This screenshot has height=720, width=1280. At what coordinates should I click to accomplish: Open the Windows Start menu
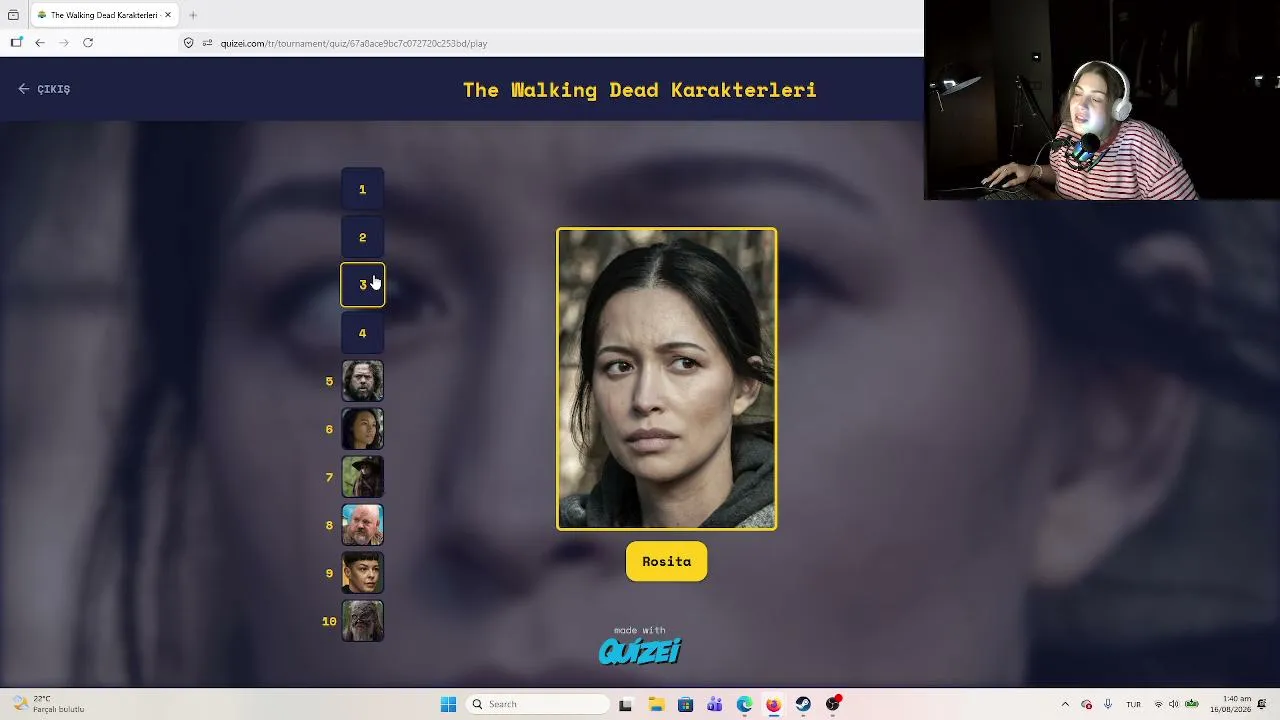point(449,704)
